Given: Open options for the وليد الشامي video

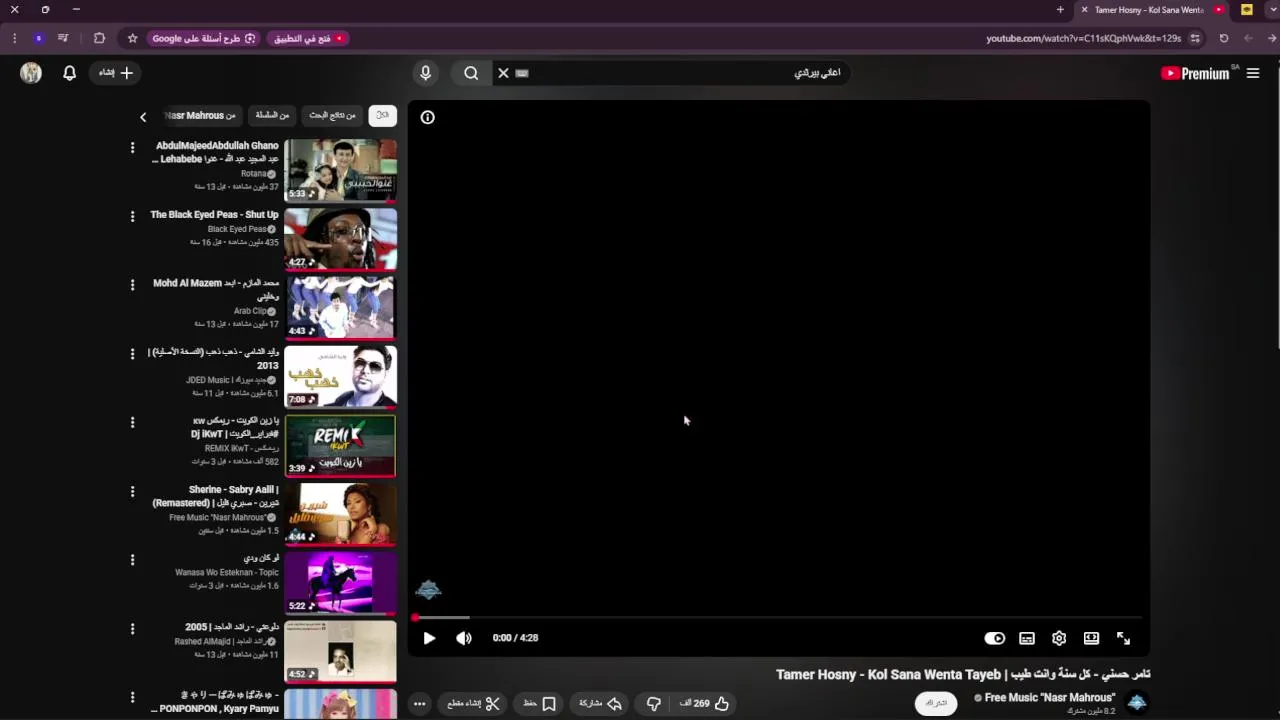Looking at the screenshot, I should tap(132, 354).
